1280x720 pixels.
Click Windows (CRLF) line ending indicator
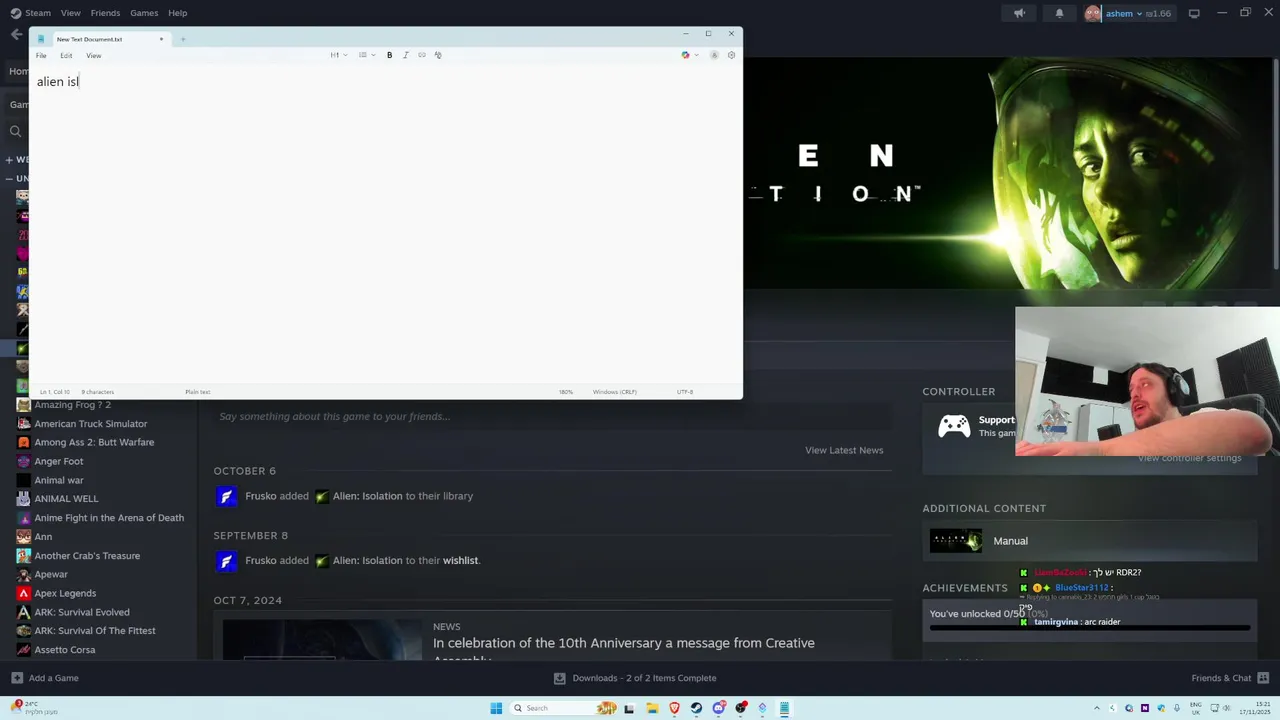pos(614,392)
